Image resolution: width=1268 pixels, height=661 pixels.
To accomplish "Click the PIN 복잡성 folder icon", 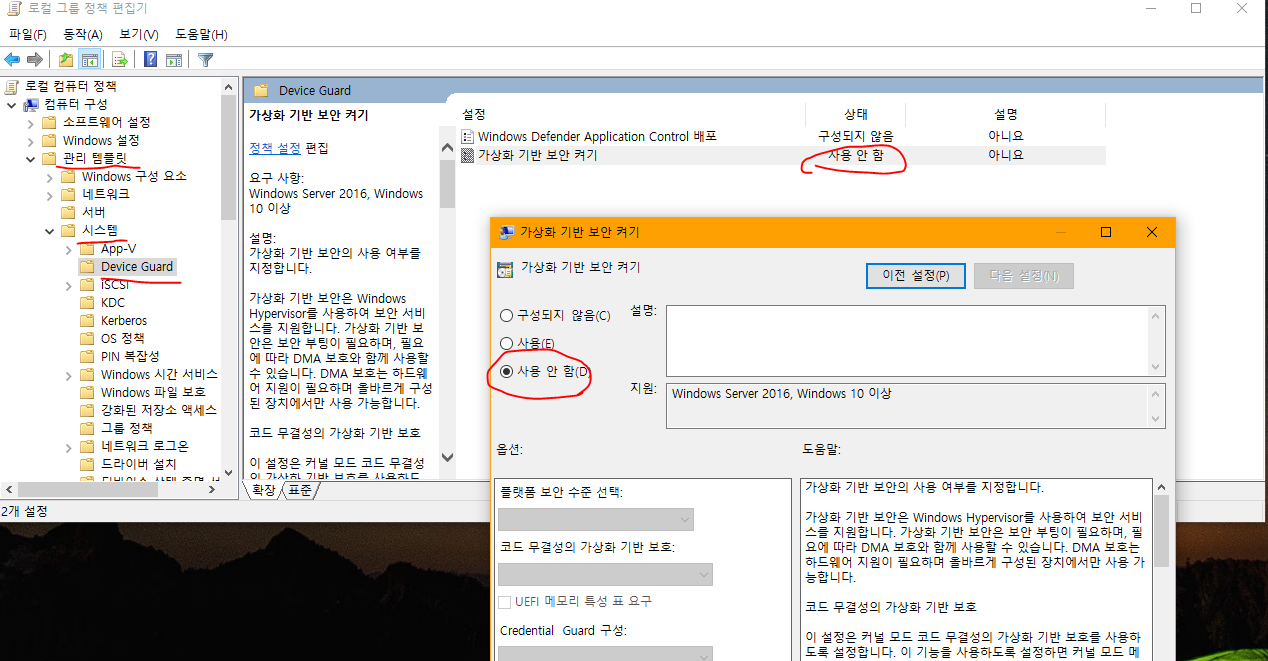I will [x=87, y=356].
